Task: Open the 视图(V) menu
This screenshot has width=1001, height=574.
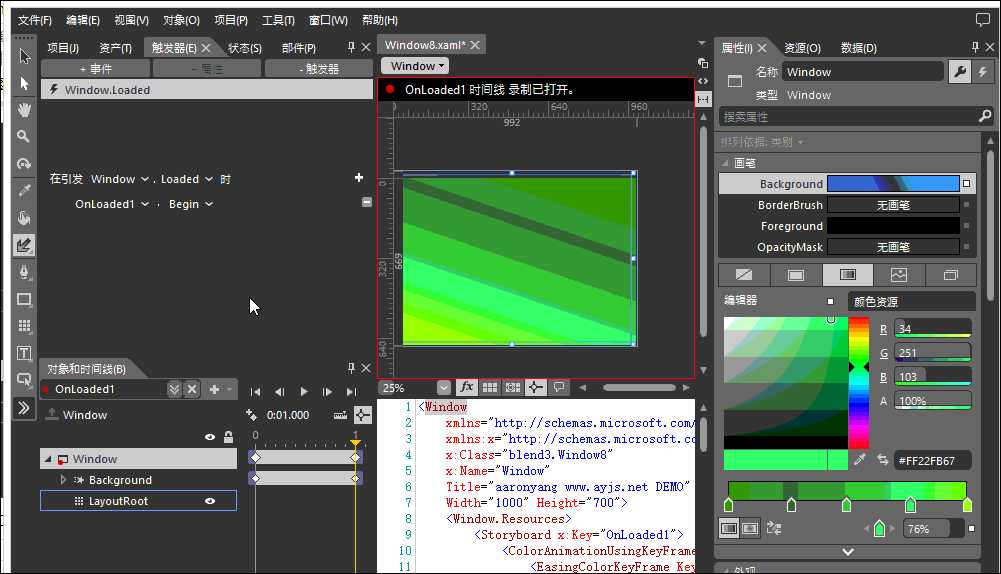Action: [x=132, y=20]
